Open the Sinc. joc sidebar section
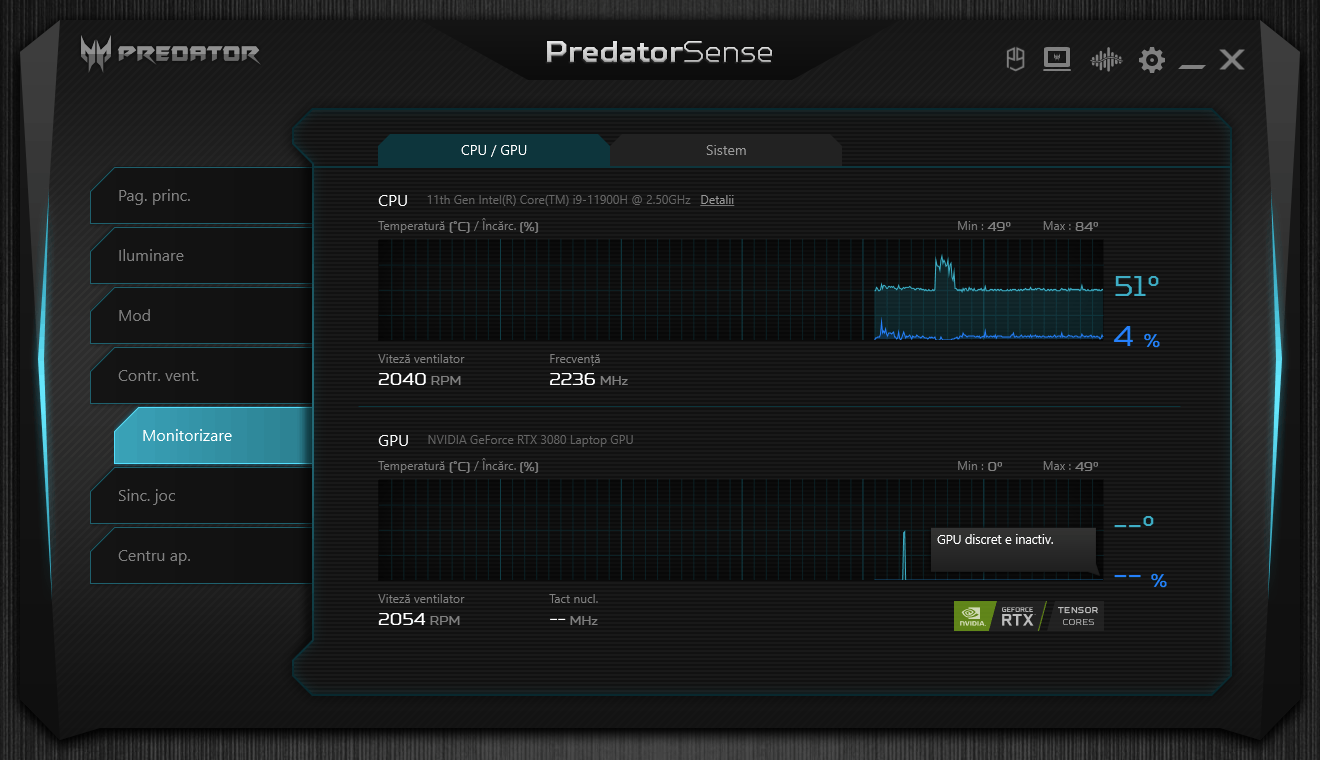This screenshot has height=760, width=1320. pyautogui.click(x=201, y=496)
